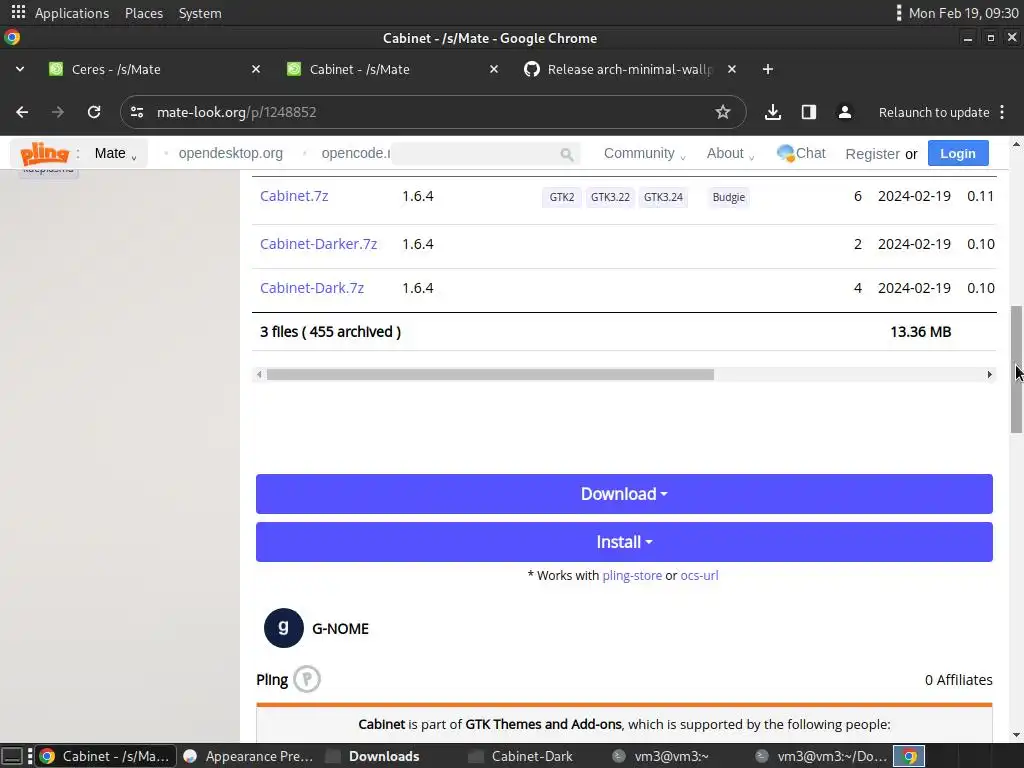The width and height of the screenshot is (1024, 768).
Task: Select the GTK2 tag
Action: [x=562, y=197]
